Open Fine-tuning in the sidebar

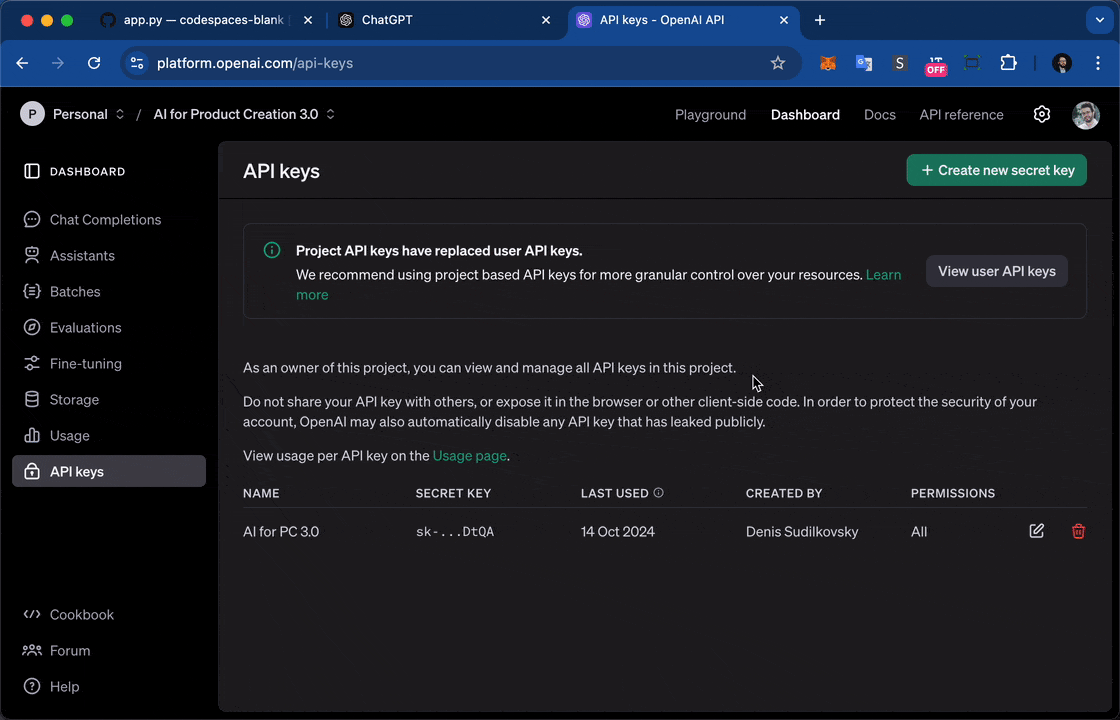109,364
